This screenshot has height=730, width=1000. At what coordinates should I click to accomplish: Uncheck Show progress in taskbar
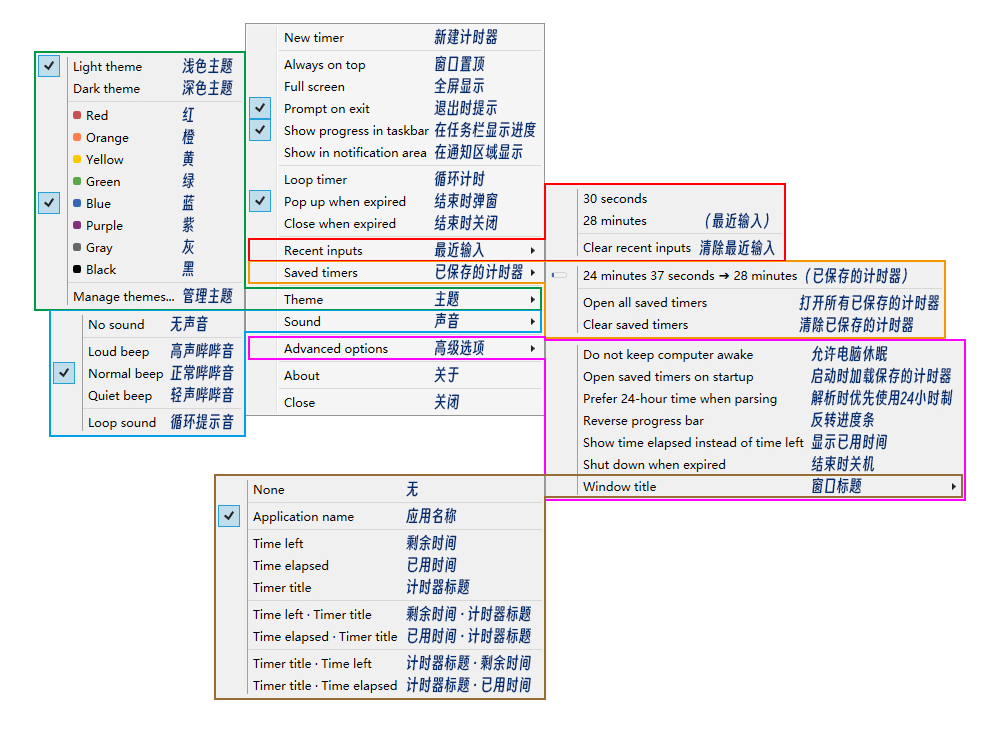coord(260,130)
